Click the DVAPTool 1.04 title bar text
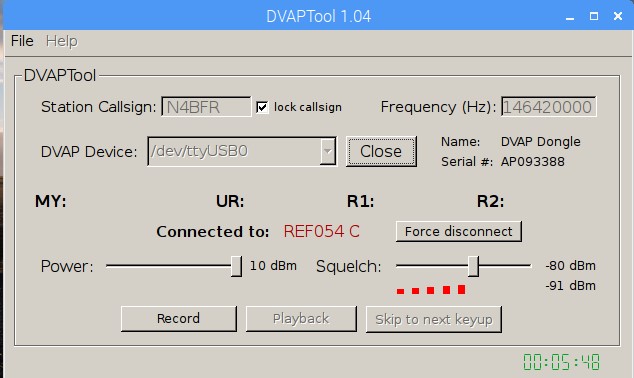 319,17
